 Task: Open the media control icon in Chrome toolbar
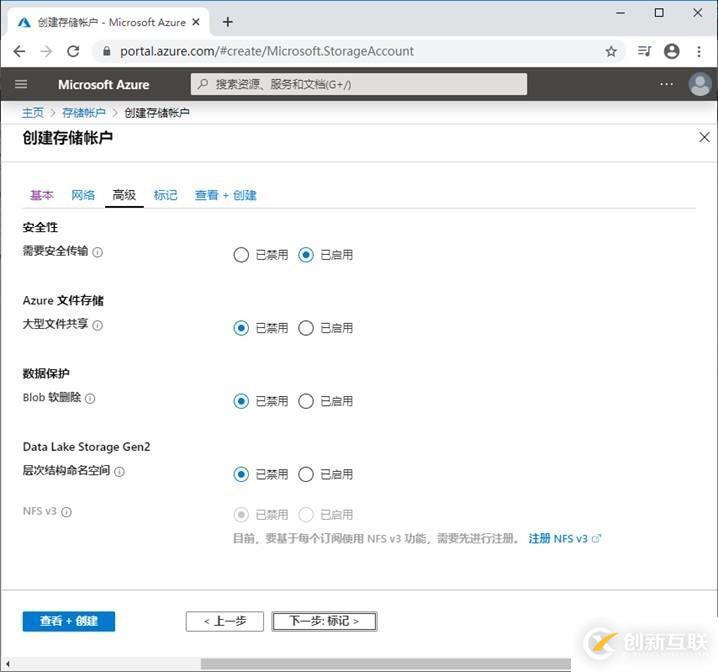[x=644, y=51]
